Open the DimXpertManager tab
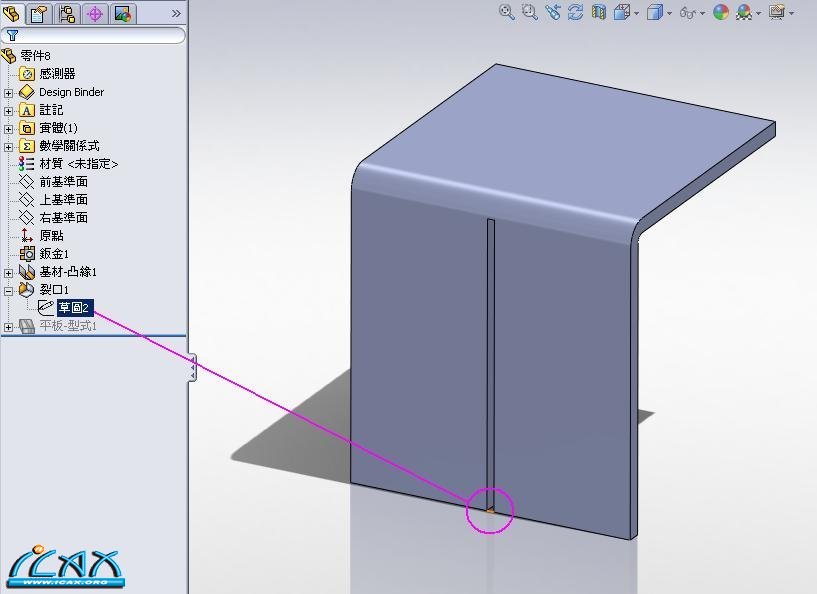 (x=95, y=14)
